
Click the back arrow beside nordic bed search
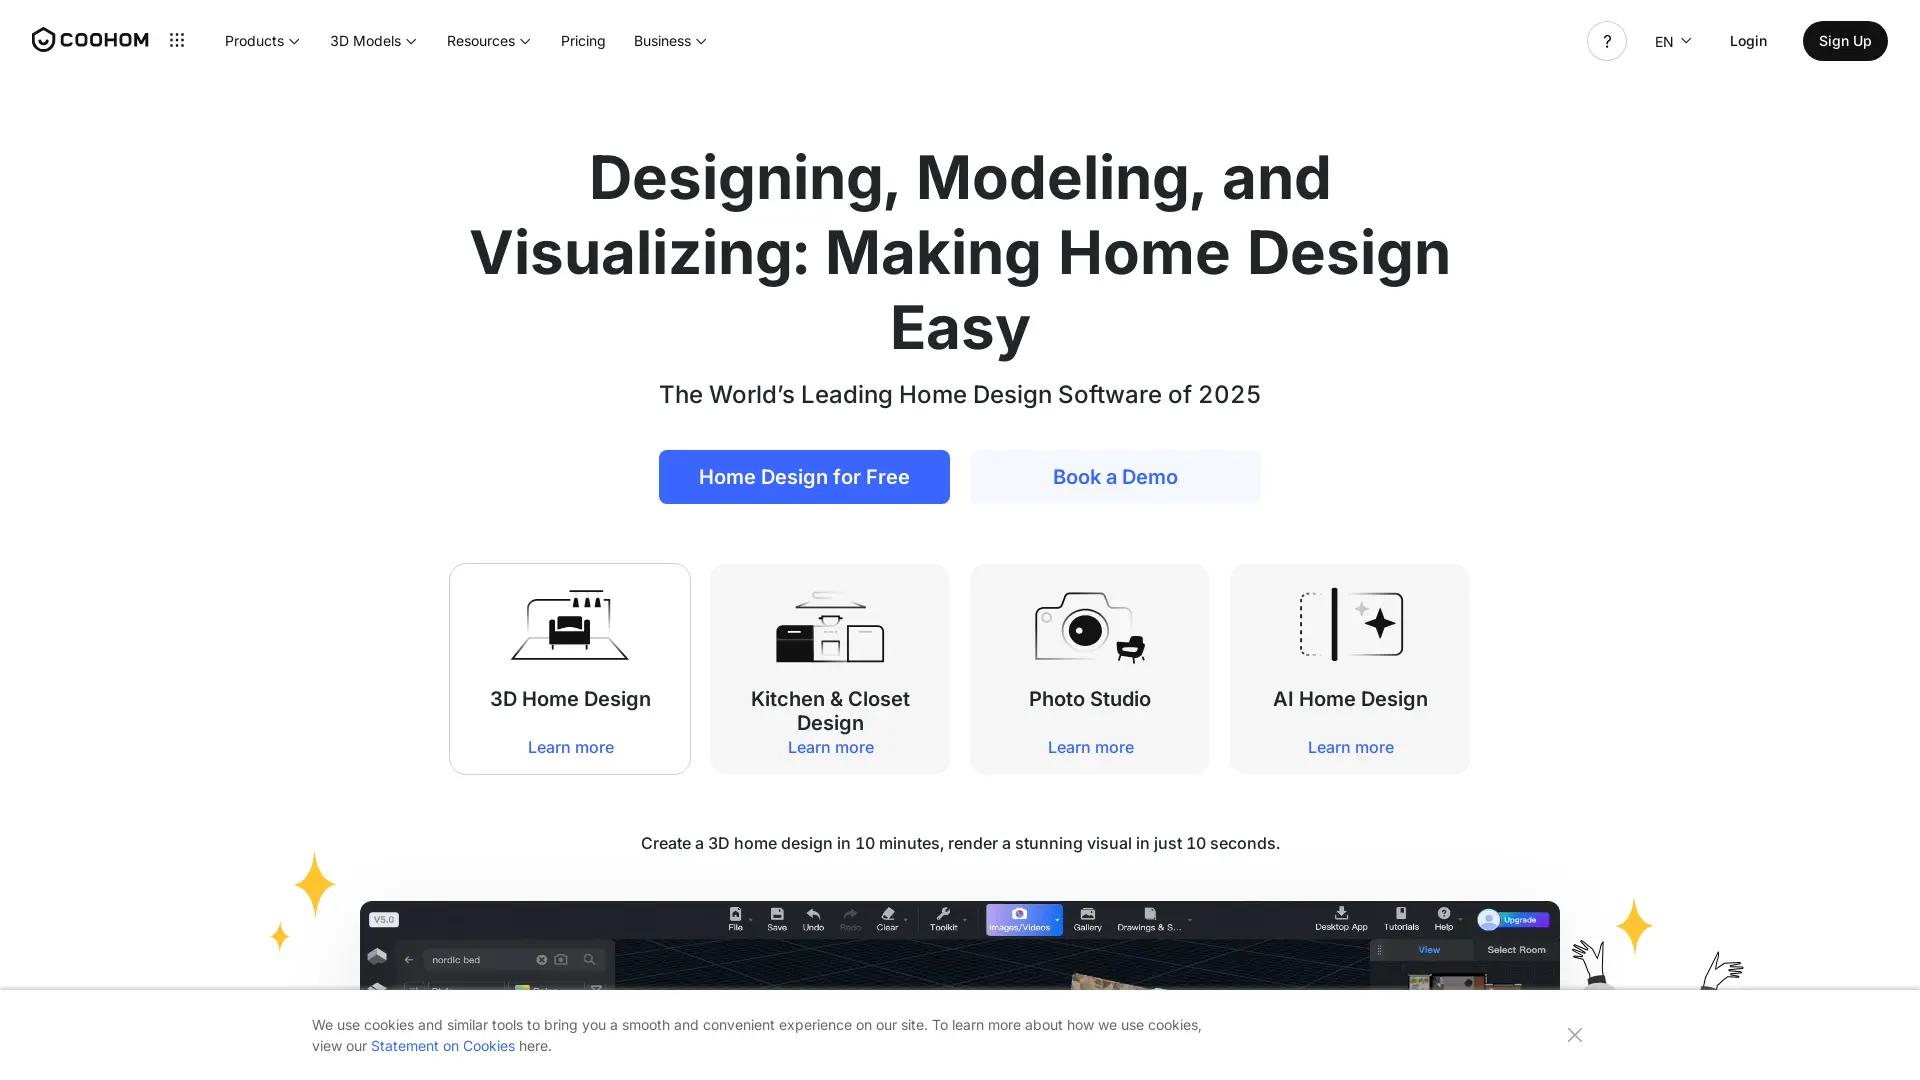[x=409, y=960]
